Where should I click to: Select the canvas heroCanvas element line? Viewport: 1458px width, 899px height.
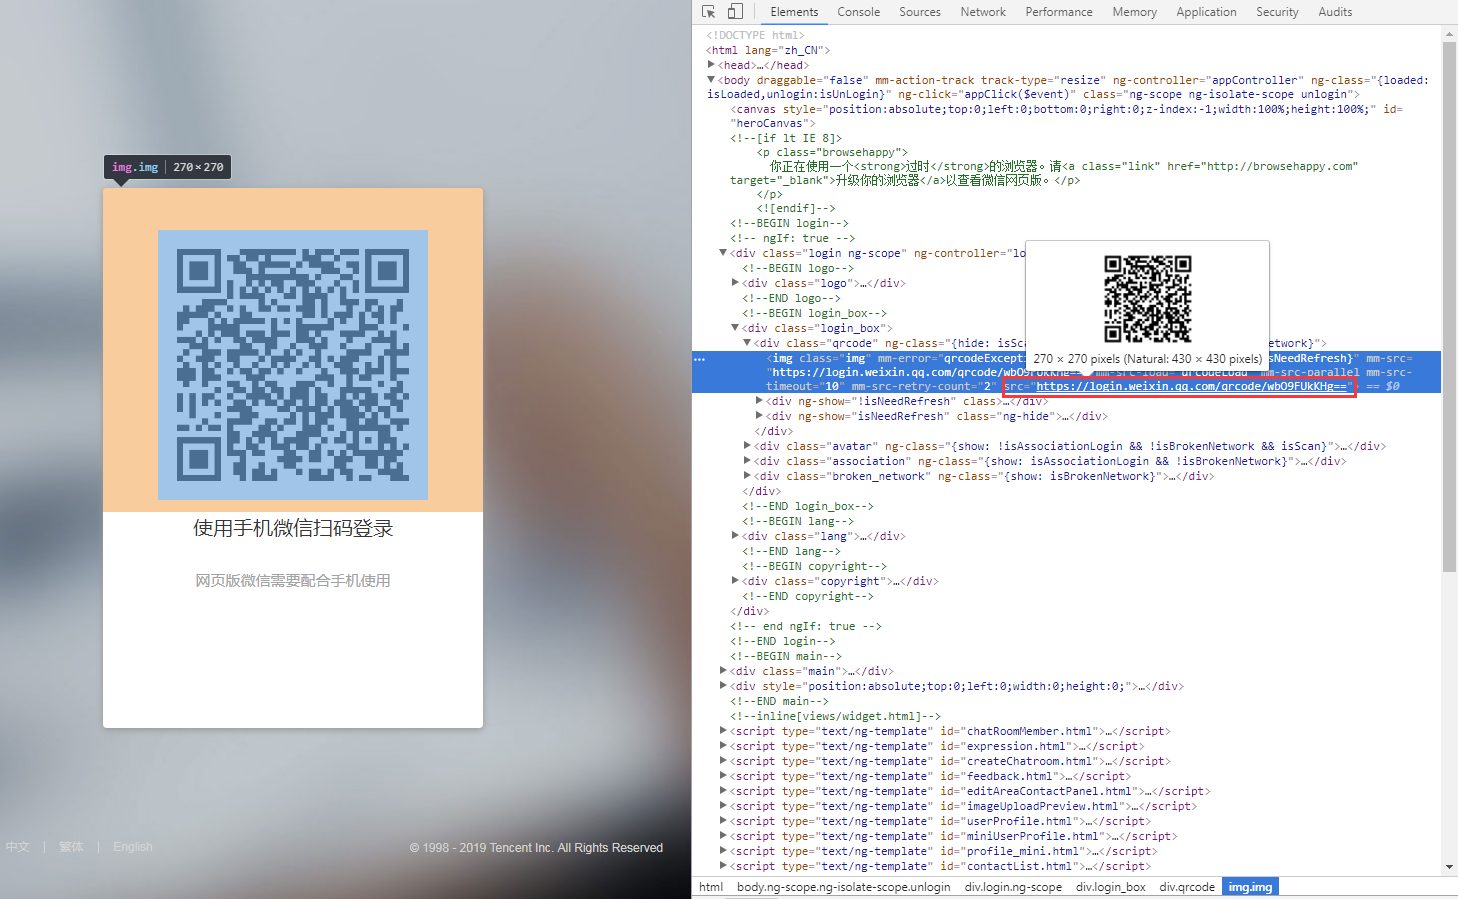[1067, 116]
